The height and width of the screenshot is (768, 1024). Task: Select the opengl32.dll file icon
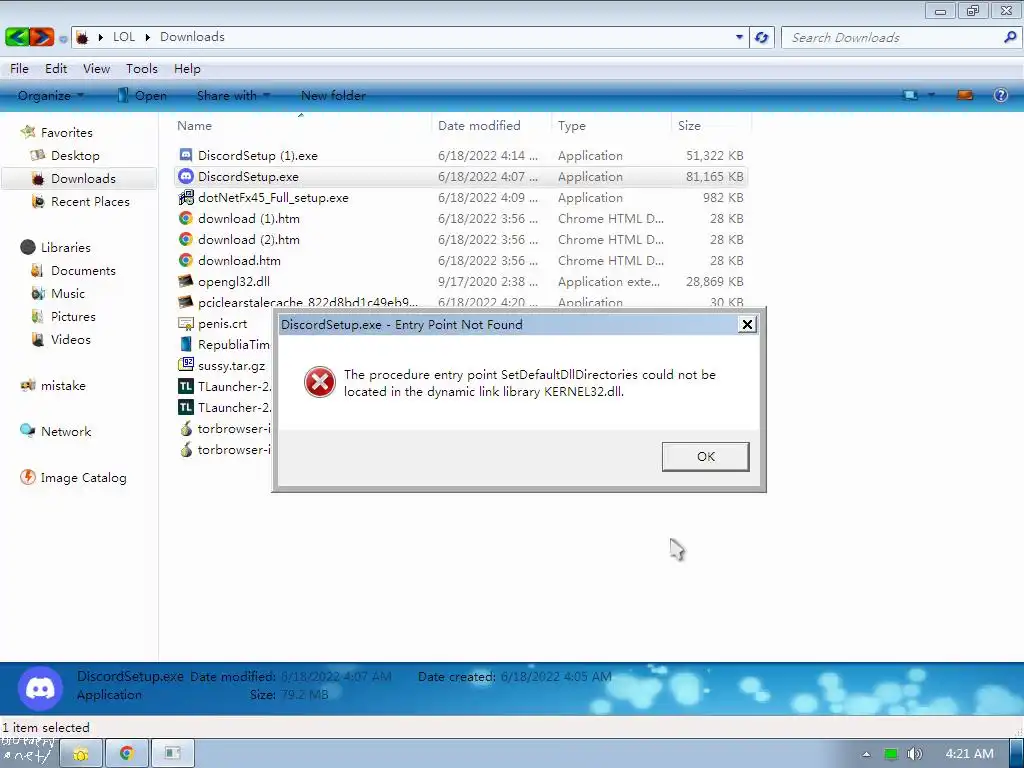(186, 281)
